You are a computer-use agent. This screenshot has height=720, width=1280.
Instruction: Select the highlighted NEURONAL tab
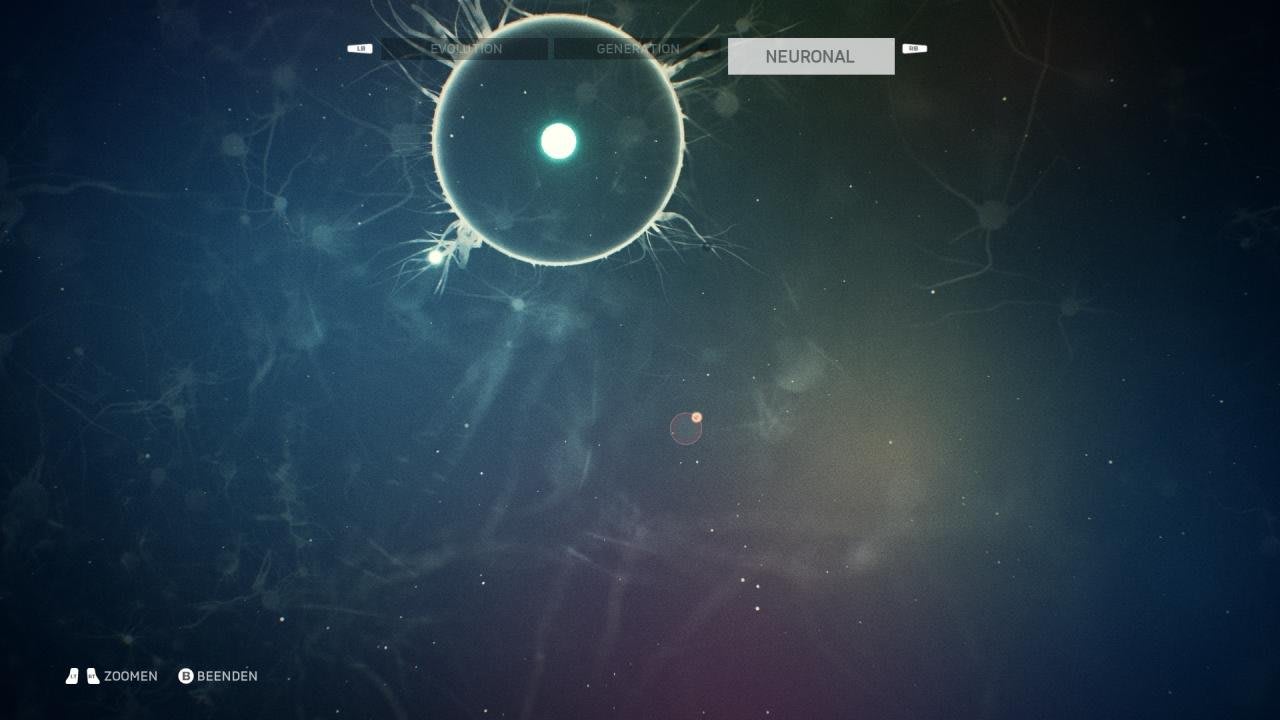(x=810, y=57)
